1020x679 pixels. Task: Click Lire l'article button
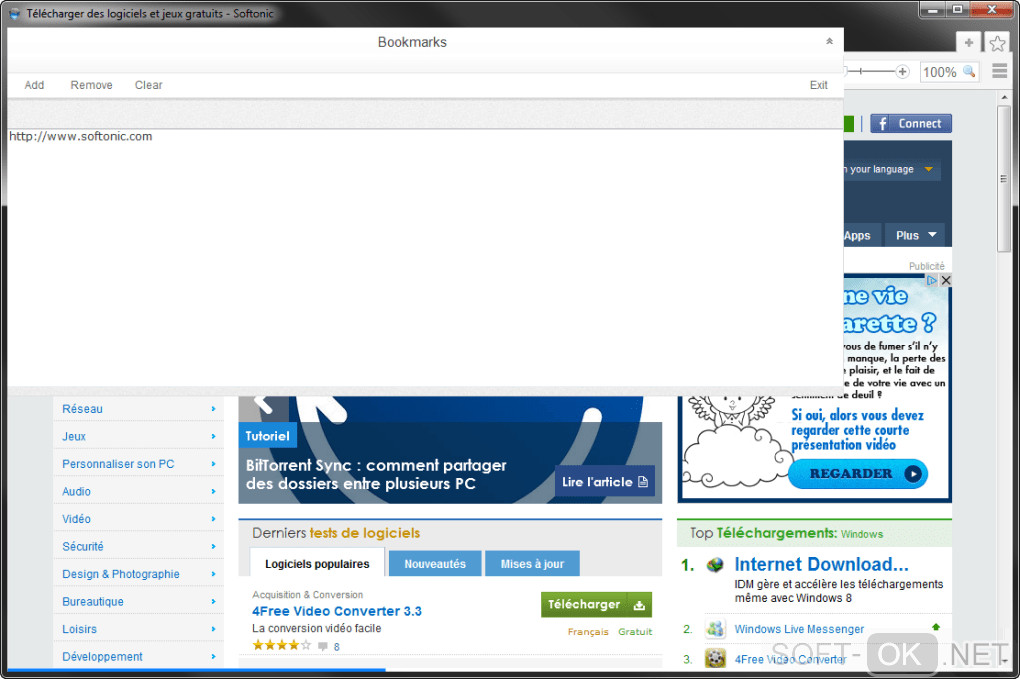click(x=605, y=482)
